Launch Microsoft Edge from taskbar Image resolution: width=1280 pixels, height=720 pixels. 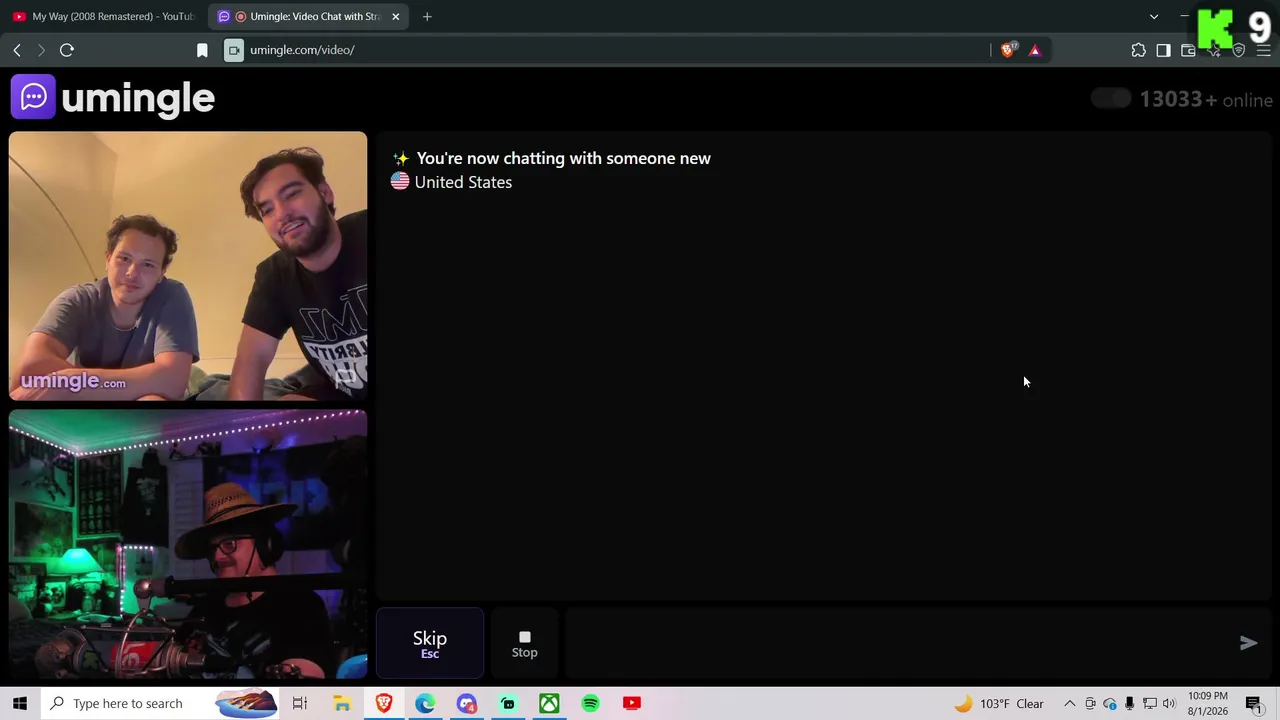(x=425, y=703)
